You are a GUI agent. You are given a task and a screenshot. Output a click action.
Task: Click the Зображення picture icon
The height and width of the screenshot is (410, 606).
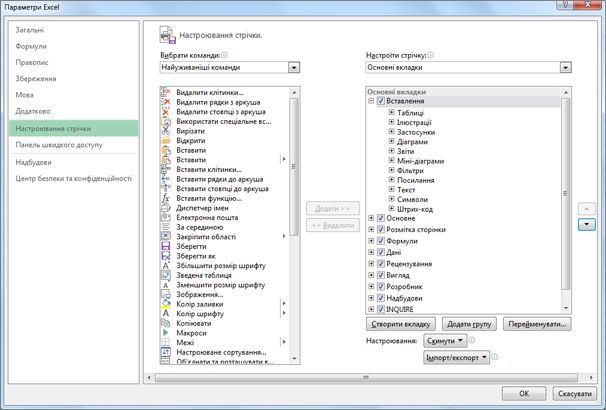click(x=165, y=294)
